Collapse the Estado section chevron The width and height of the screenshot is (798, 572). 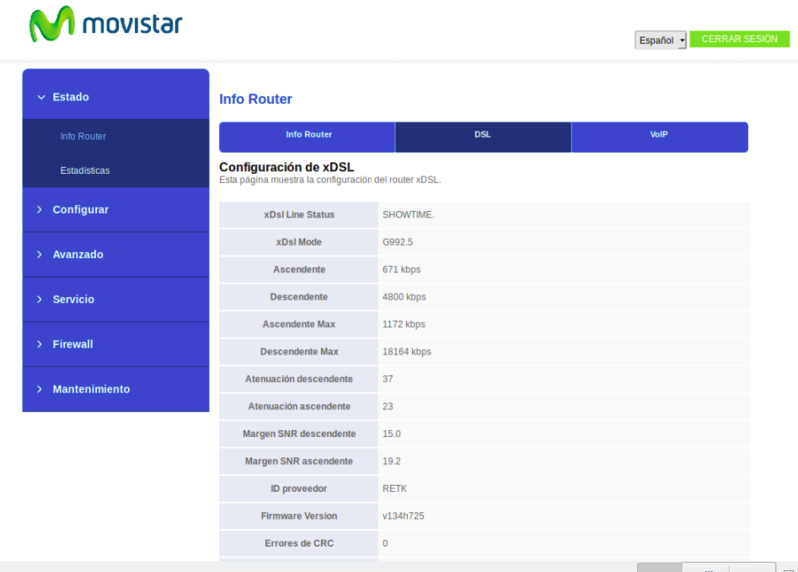click(41, 97)
